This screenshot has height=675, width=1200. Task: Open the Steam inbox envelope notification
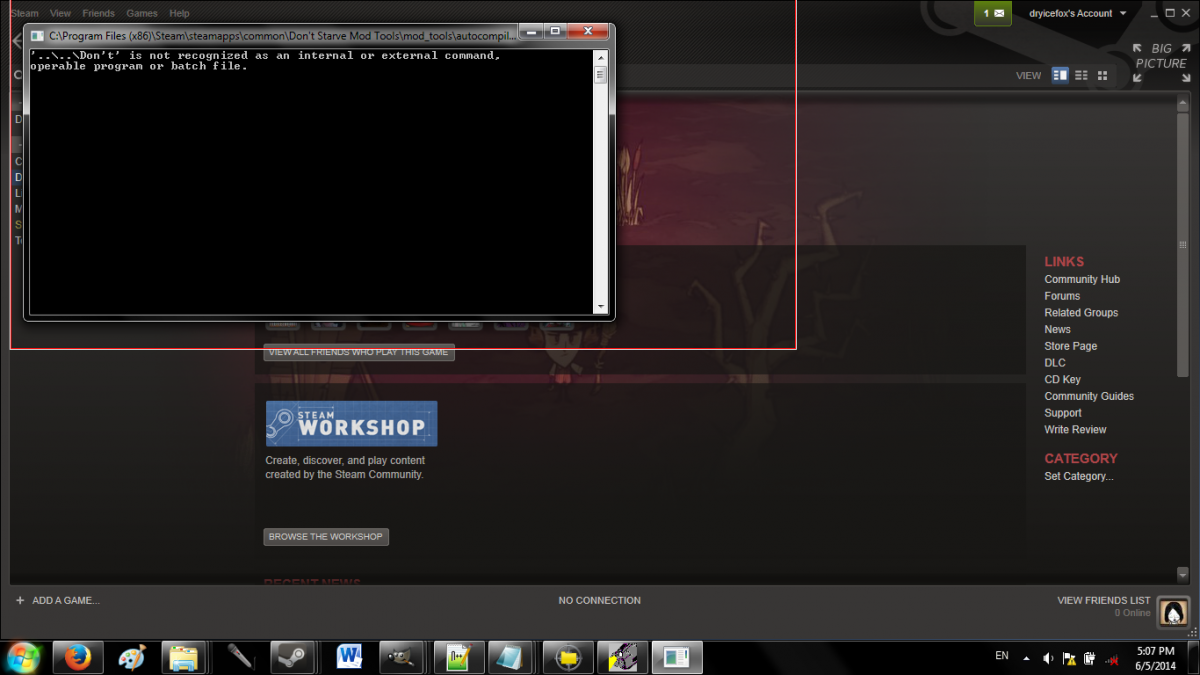[x=993, y=13]
